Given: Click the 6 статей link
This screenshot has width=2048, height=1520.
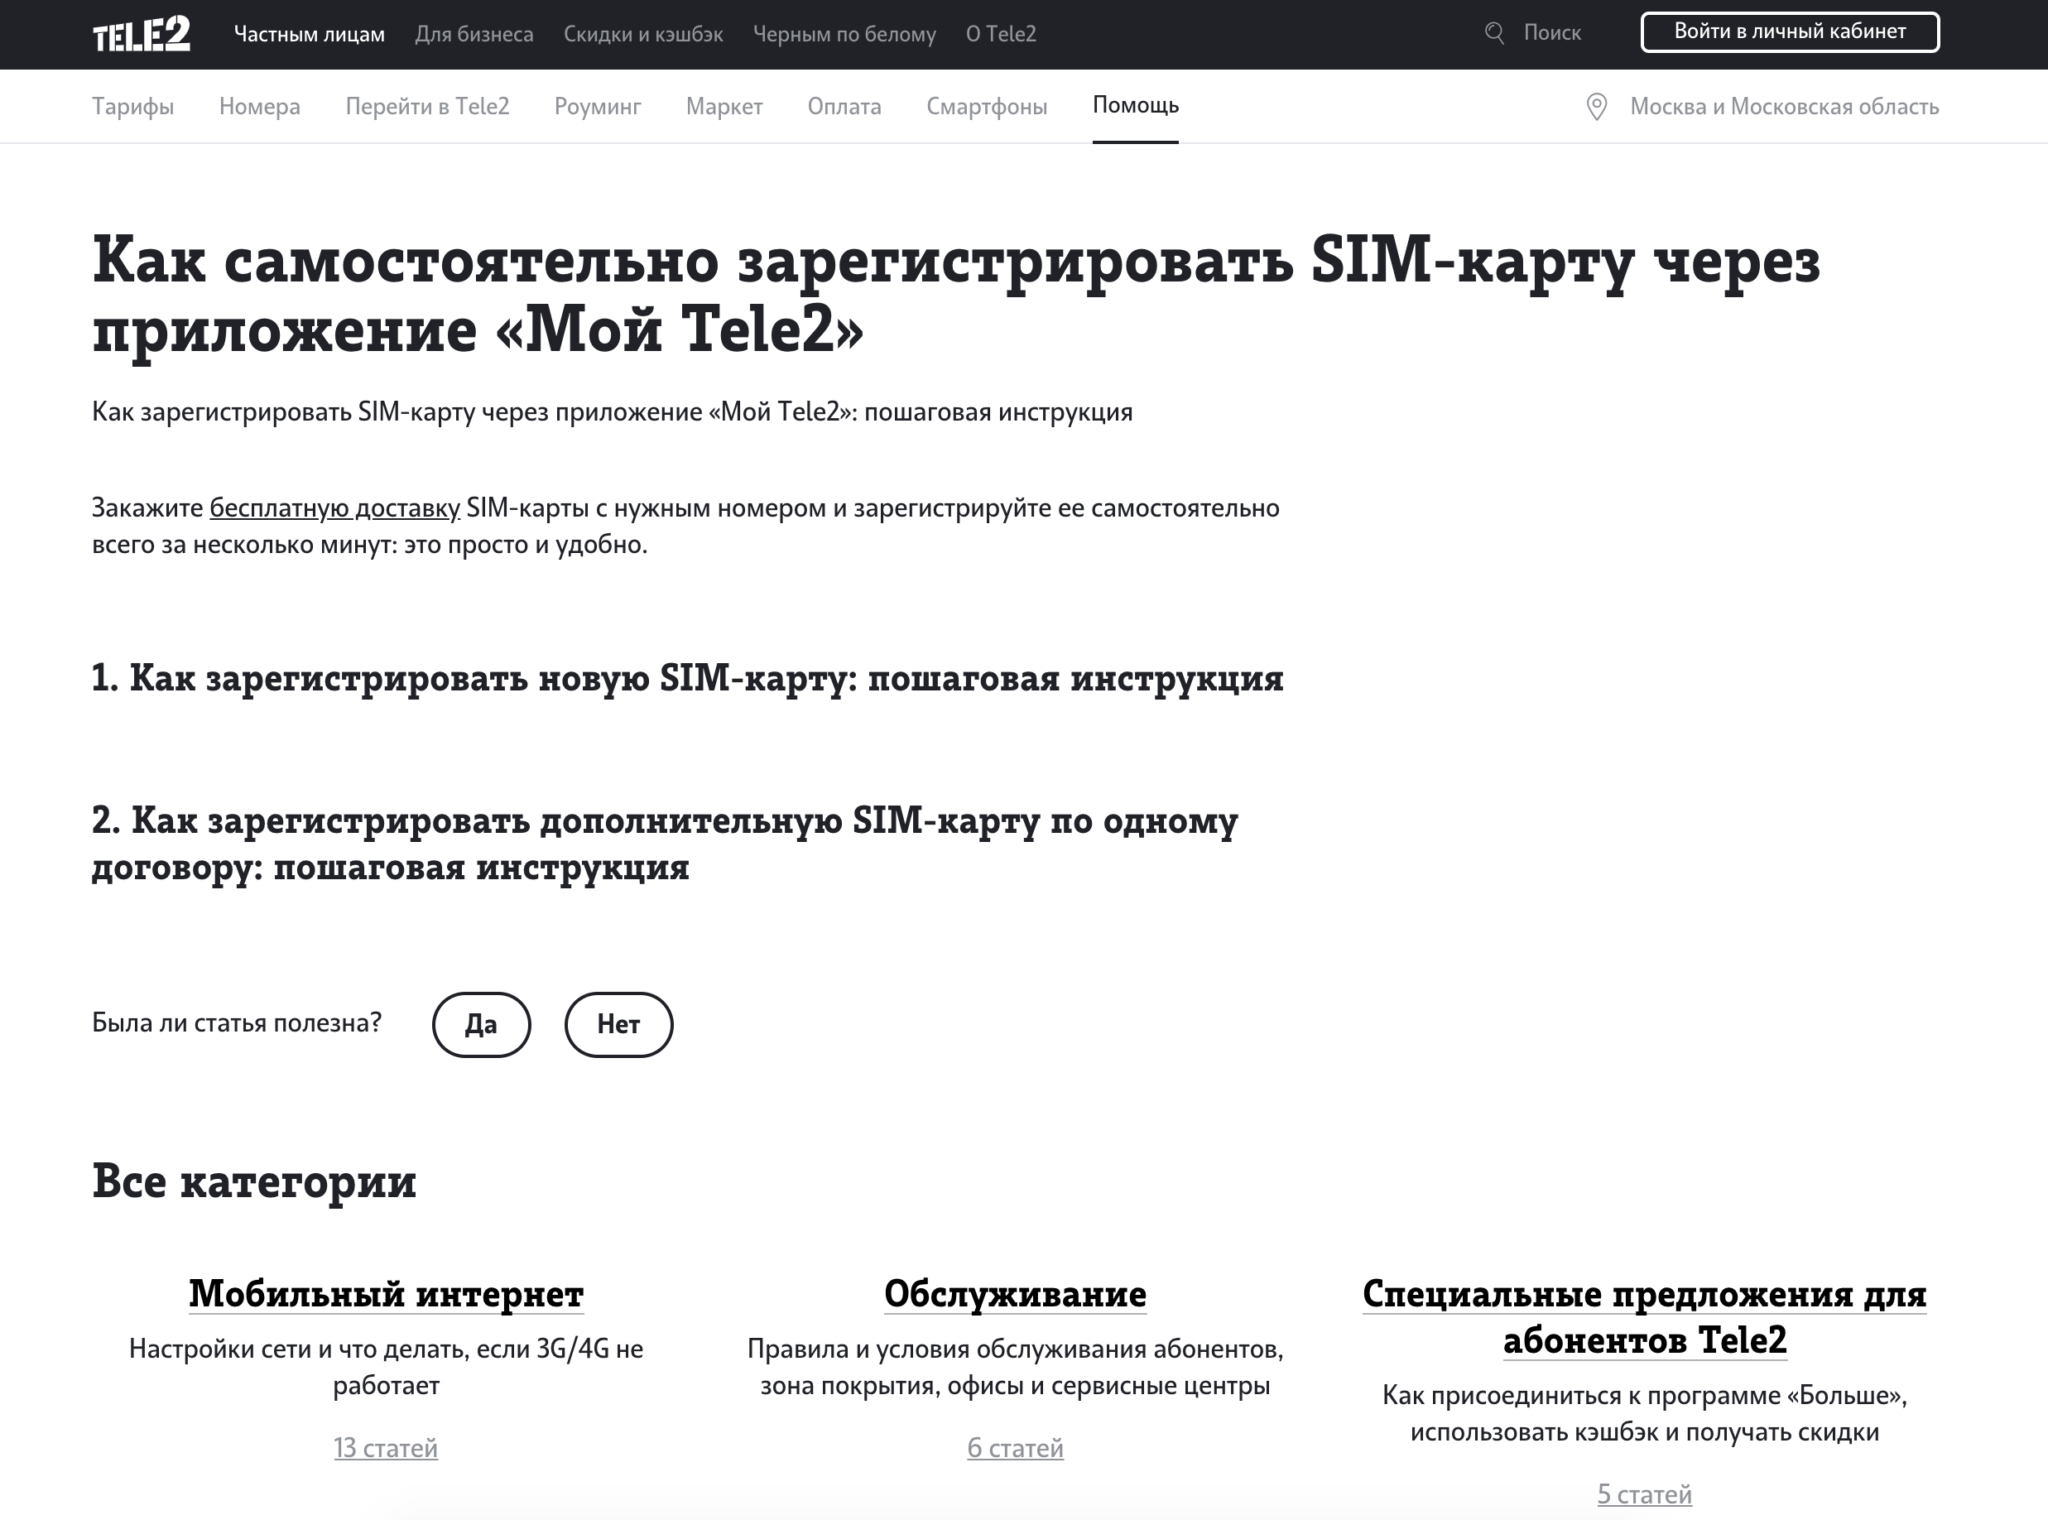Looking at the screenshot, I should (x=1015, y=1448).
